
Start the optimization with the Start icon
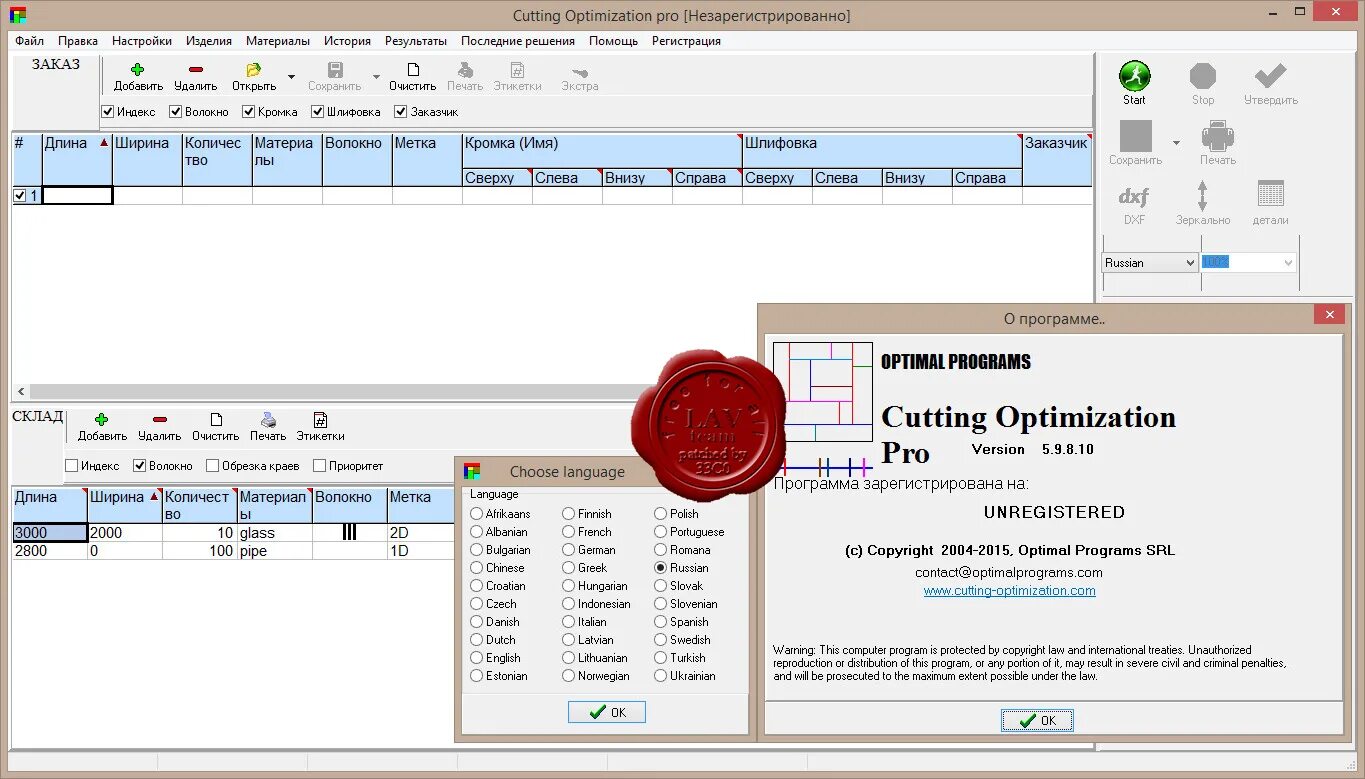(x=1134, y=76)
